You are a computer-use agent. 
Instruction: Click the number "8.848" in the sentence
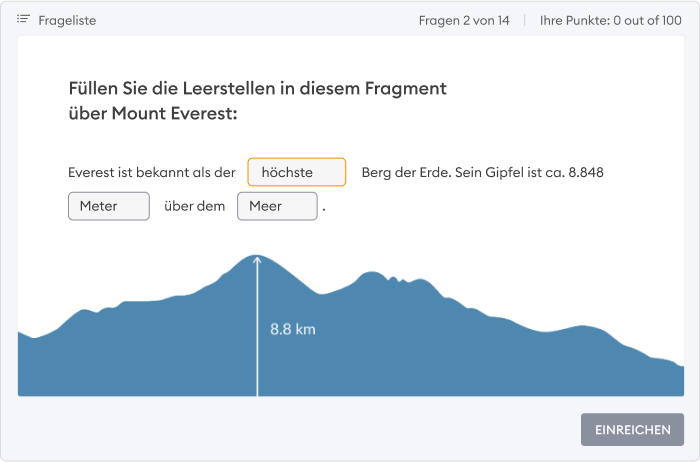pos(586,172)
